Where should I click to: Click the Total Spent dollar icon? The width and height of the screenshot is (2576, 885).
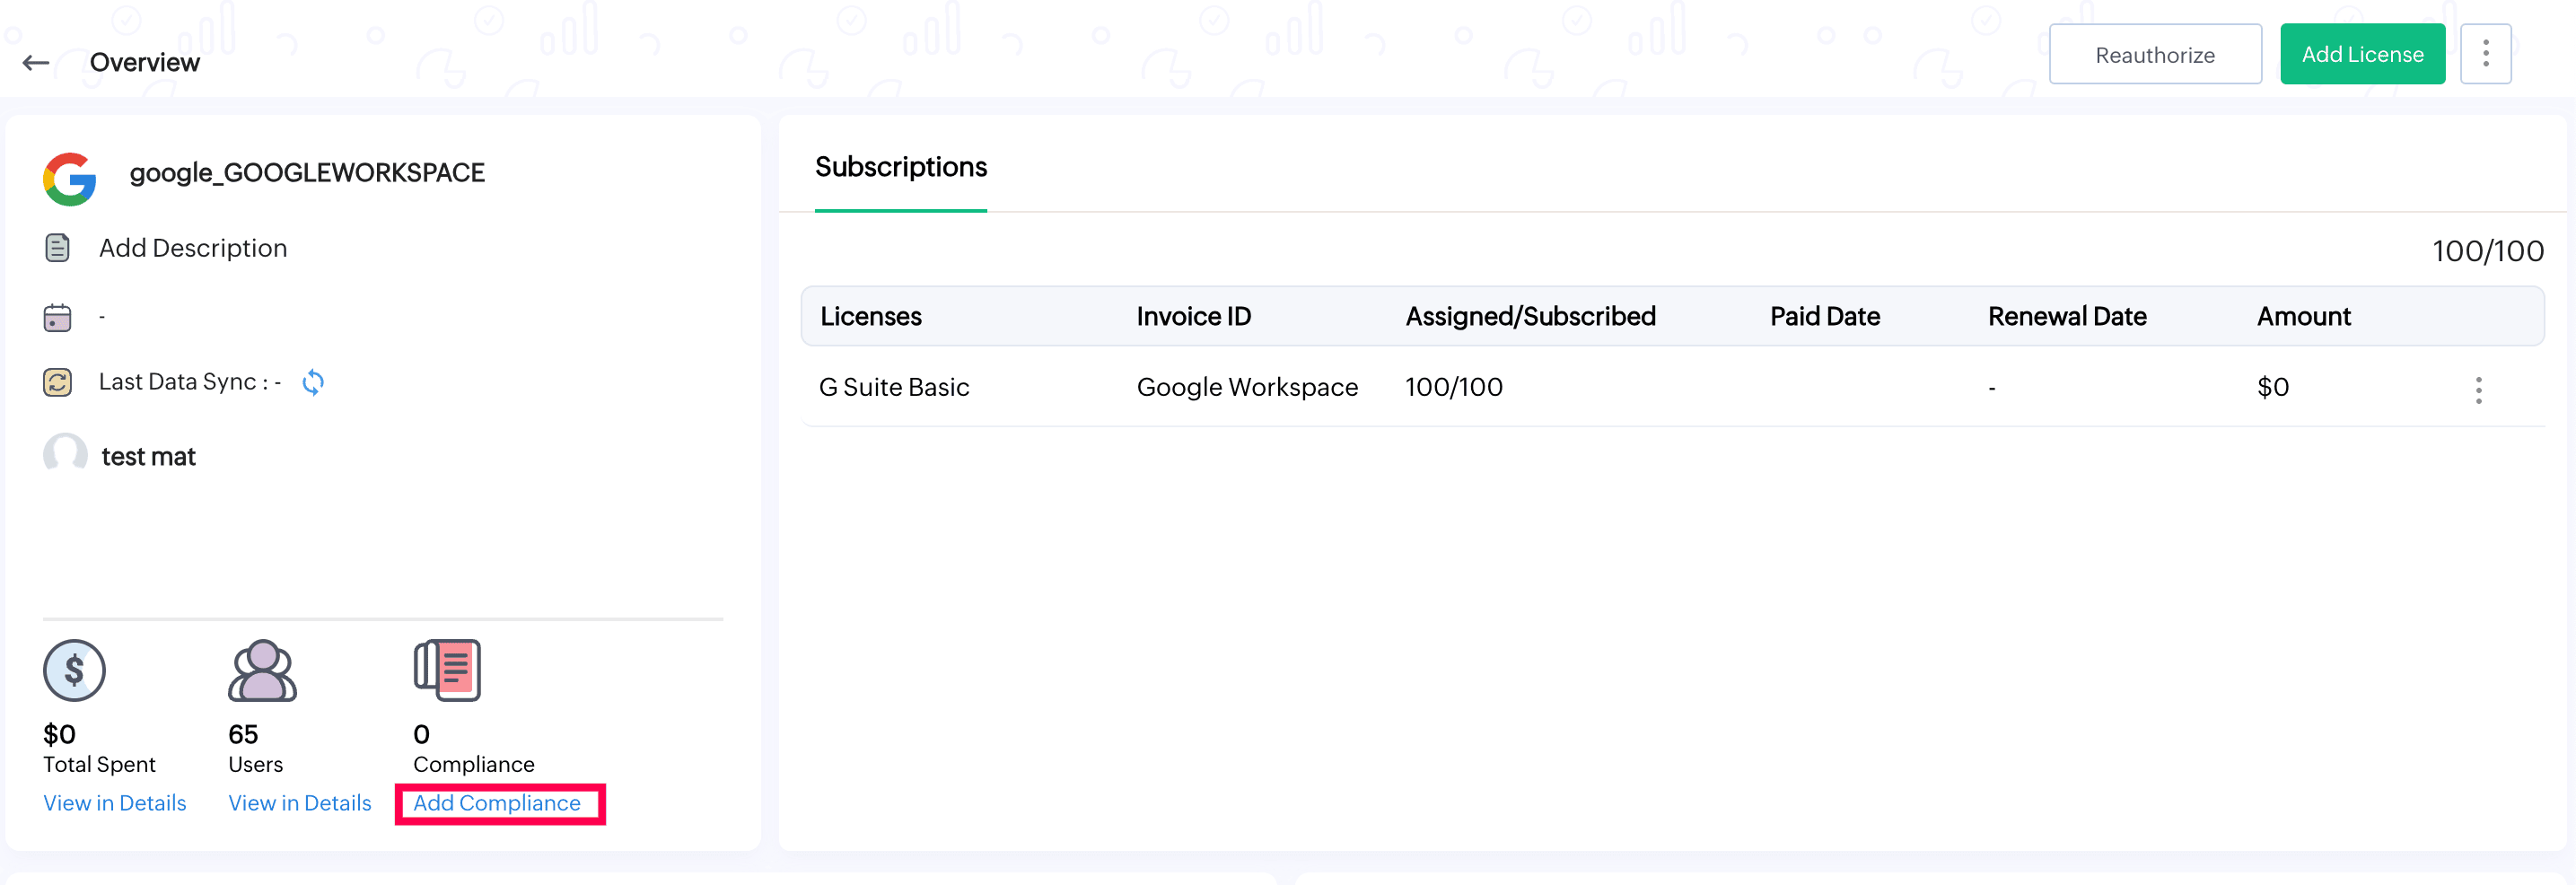click(x=74, y=670)
